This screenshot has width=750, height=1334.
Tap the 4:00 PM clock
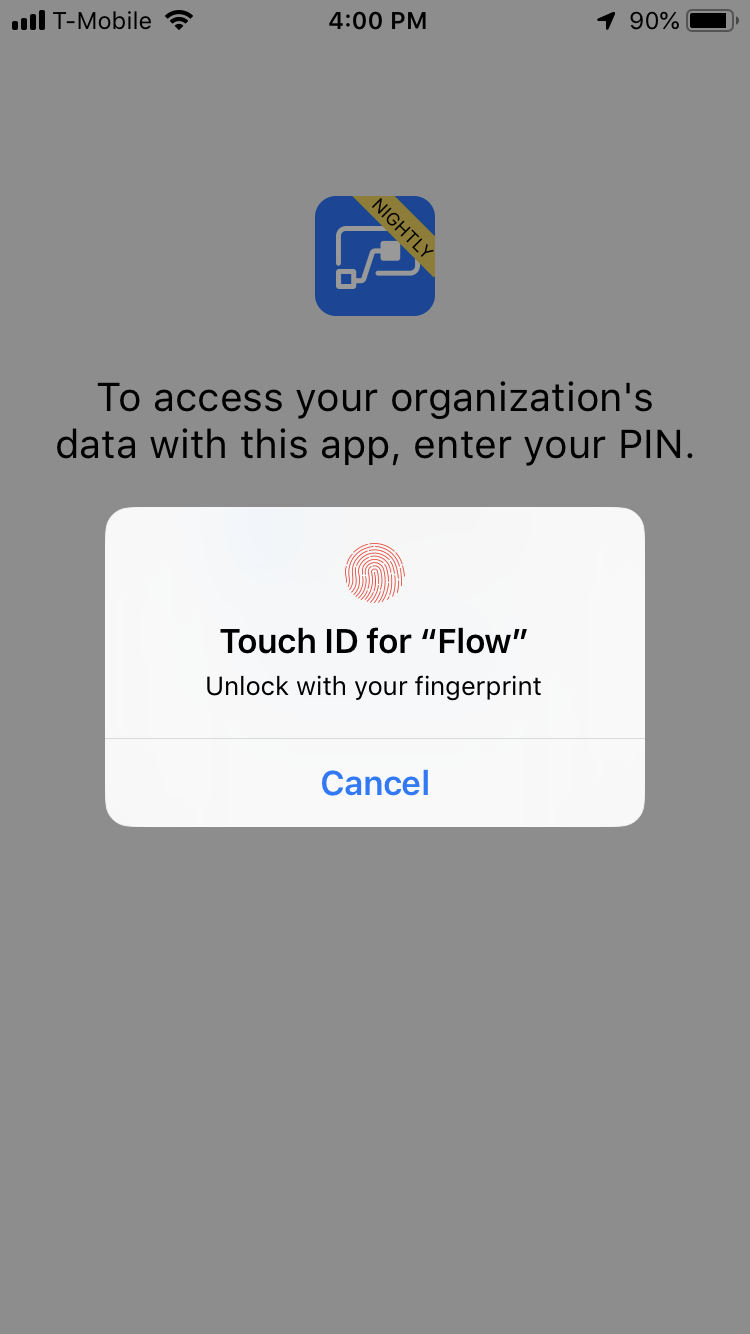378,20
